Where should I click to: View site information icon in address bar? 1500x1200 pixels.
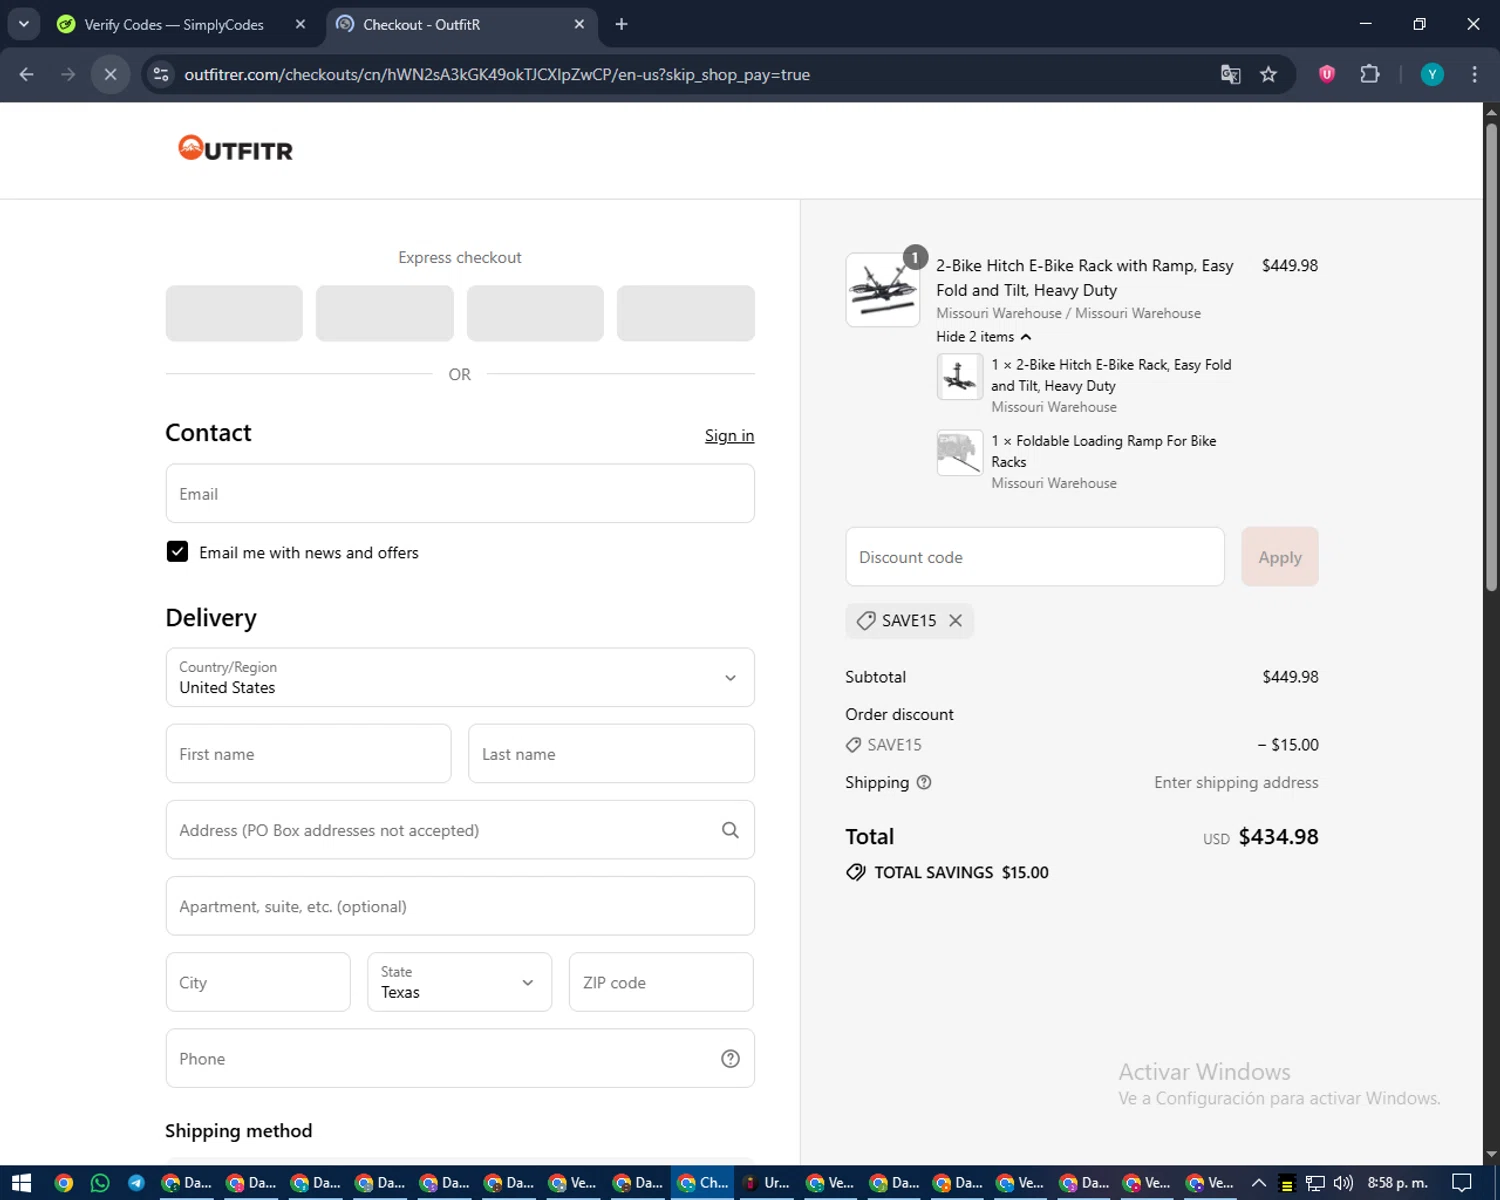pyautogui.click(x=161, y=74)
